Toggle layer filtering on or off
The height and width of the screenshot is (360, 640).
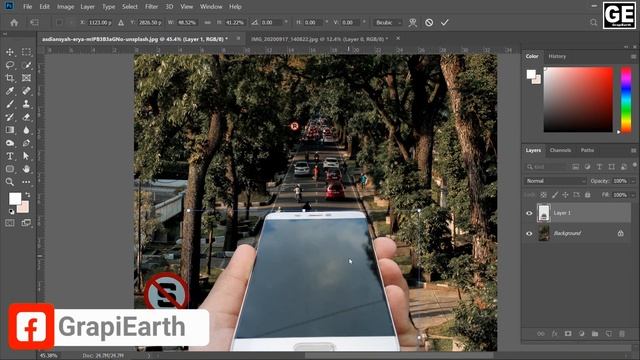click(x=635, y=164)
